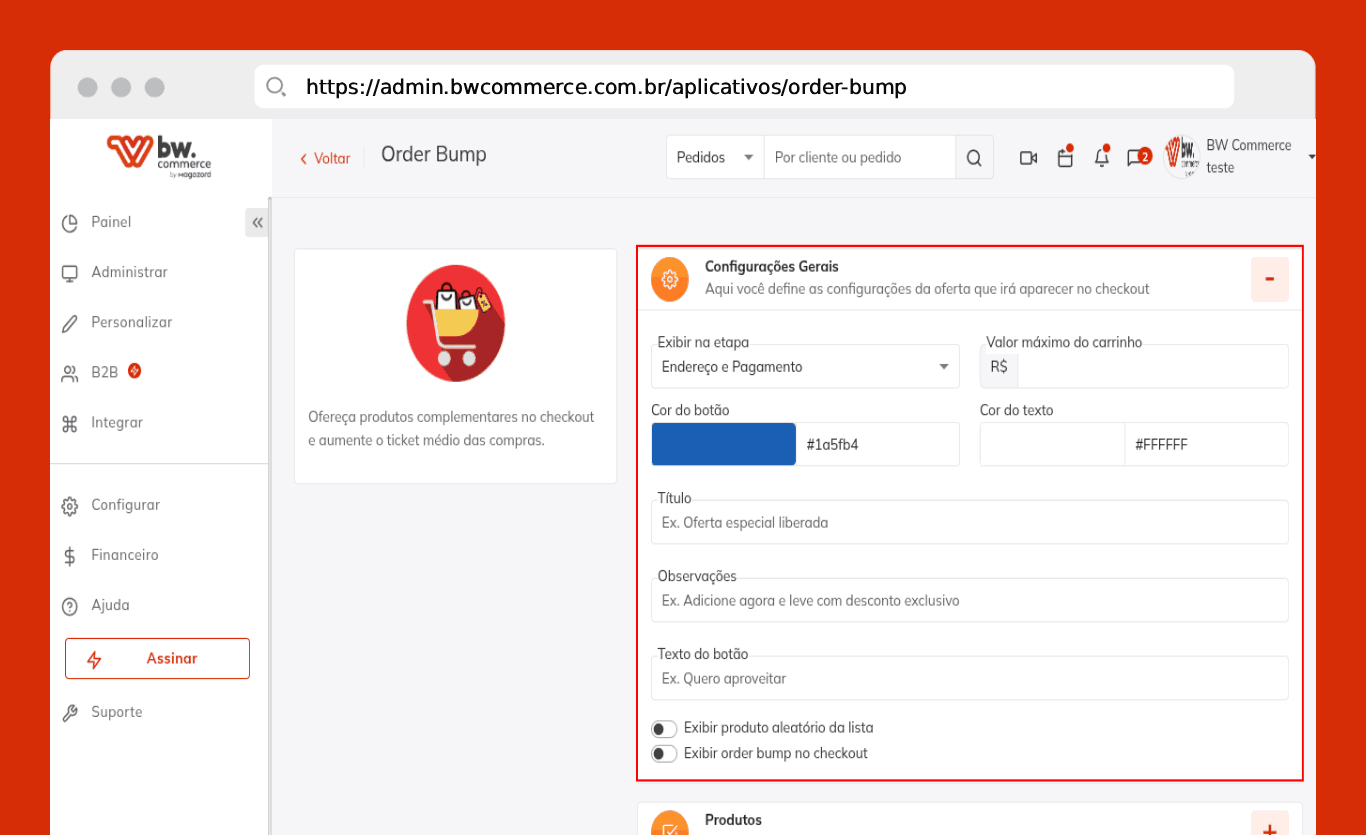Enable Exibir produto aleatório da lista toggle

664,728
